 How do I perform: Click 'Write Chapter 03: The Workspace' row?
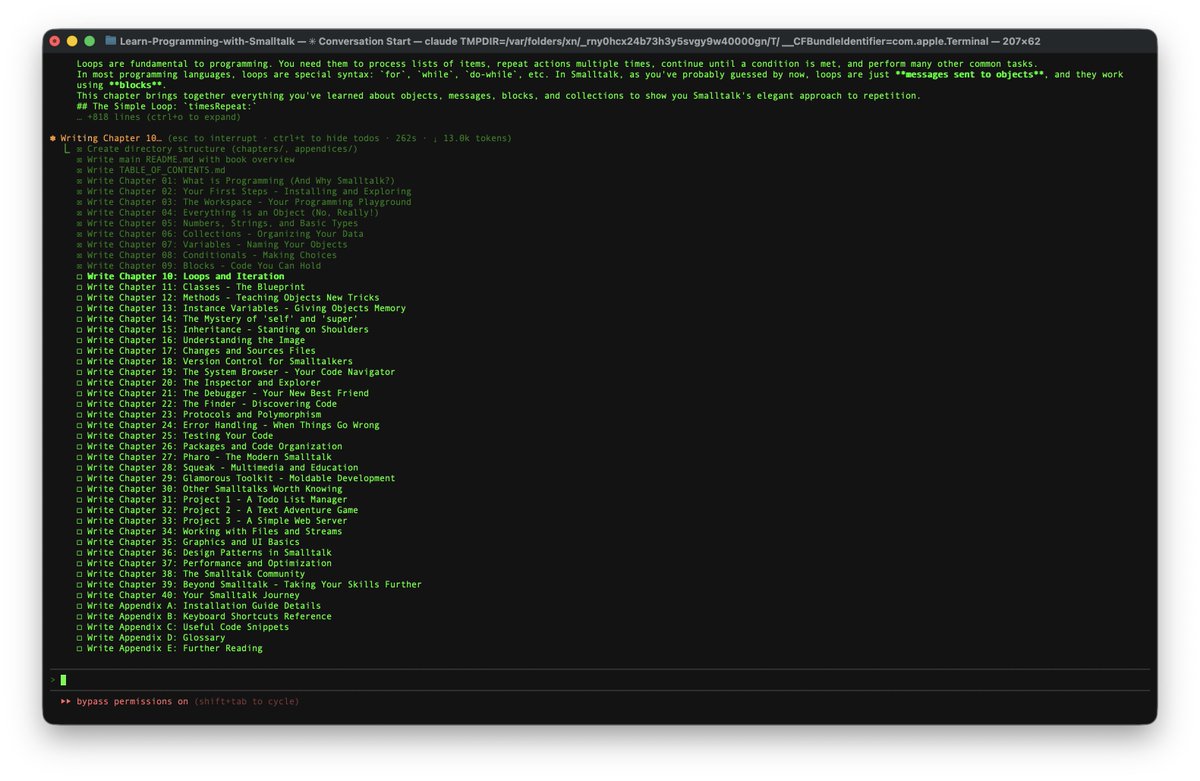tap(243, 202)
